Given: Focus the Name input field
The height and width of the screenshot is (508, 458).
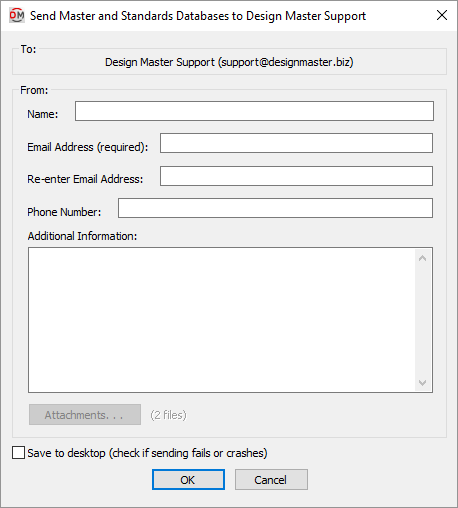Looking at the screenshot, I should tap(254, 111).
